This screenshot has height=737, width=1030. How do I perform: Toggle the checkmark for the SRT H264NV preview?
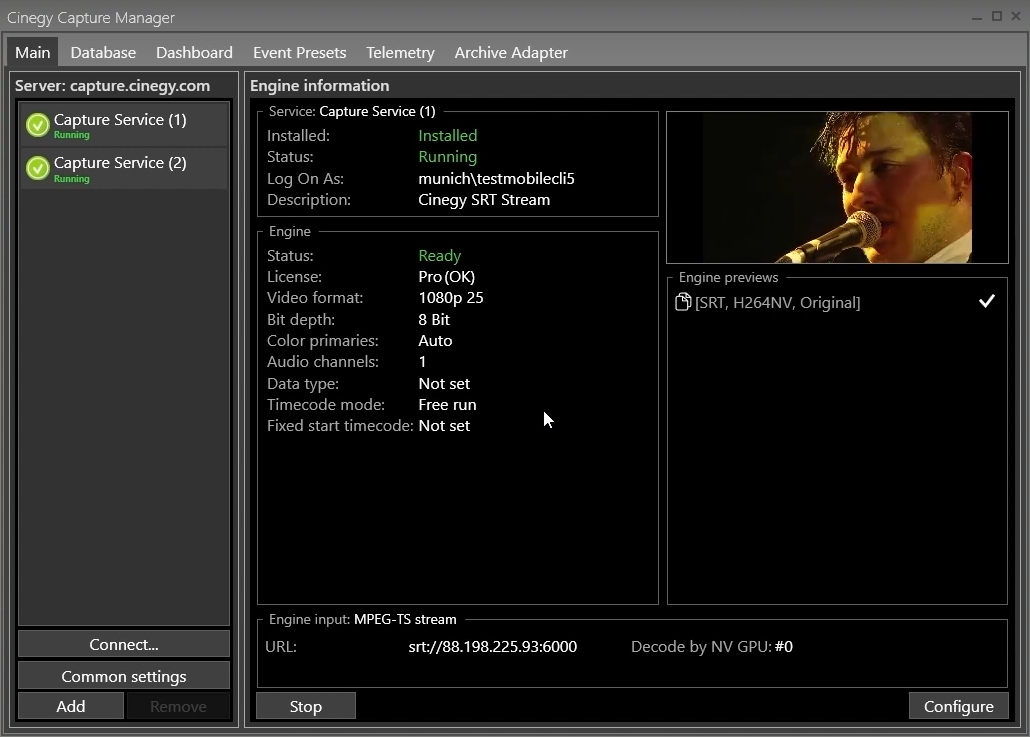tap(987, 301)
